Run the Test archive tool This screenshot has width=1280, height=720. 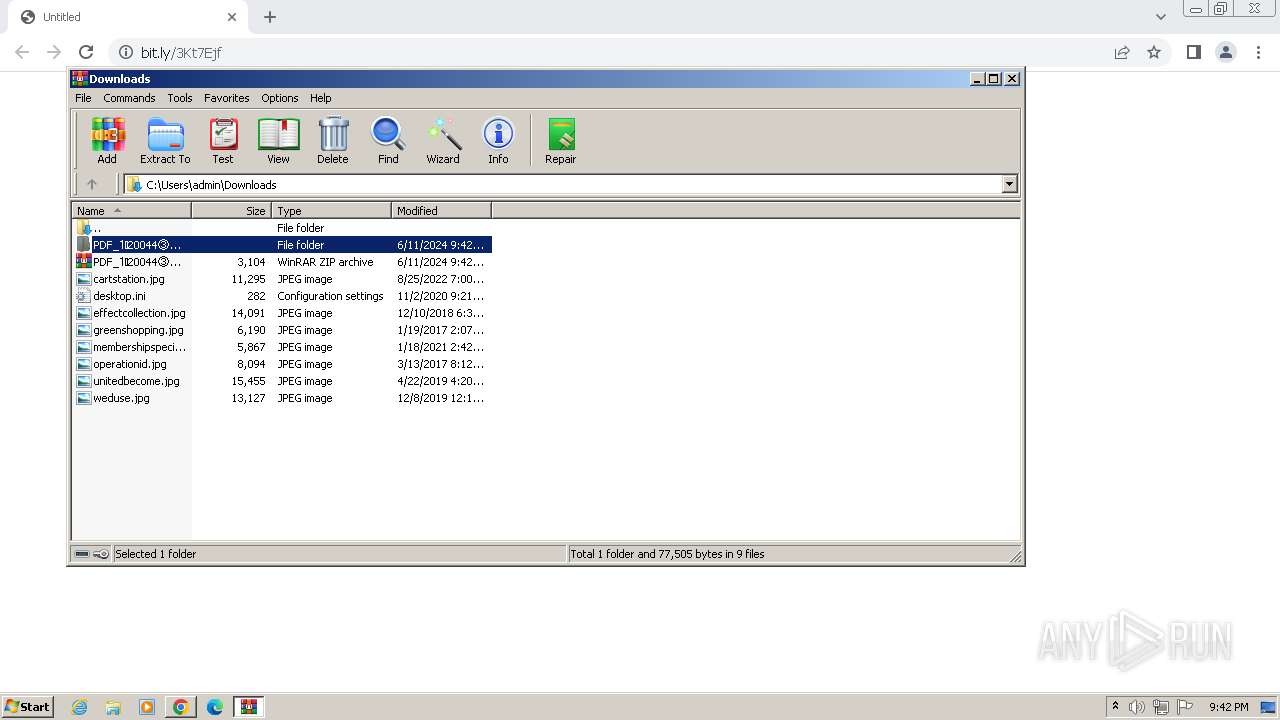tap(222, 140)
